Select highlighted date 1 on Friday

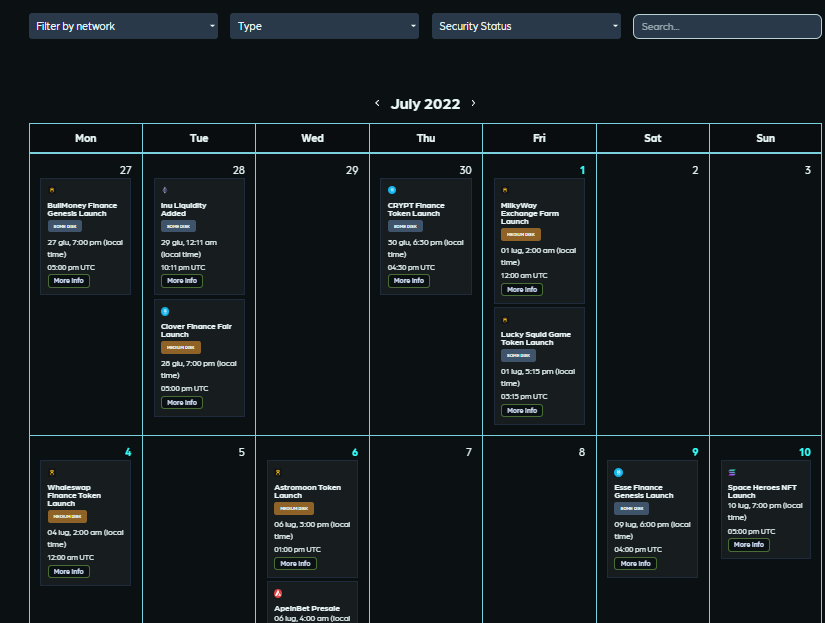pos(582,170)
